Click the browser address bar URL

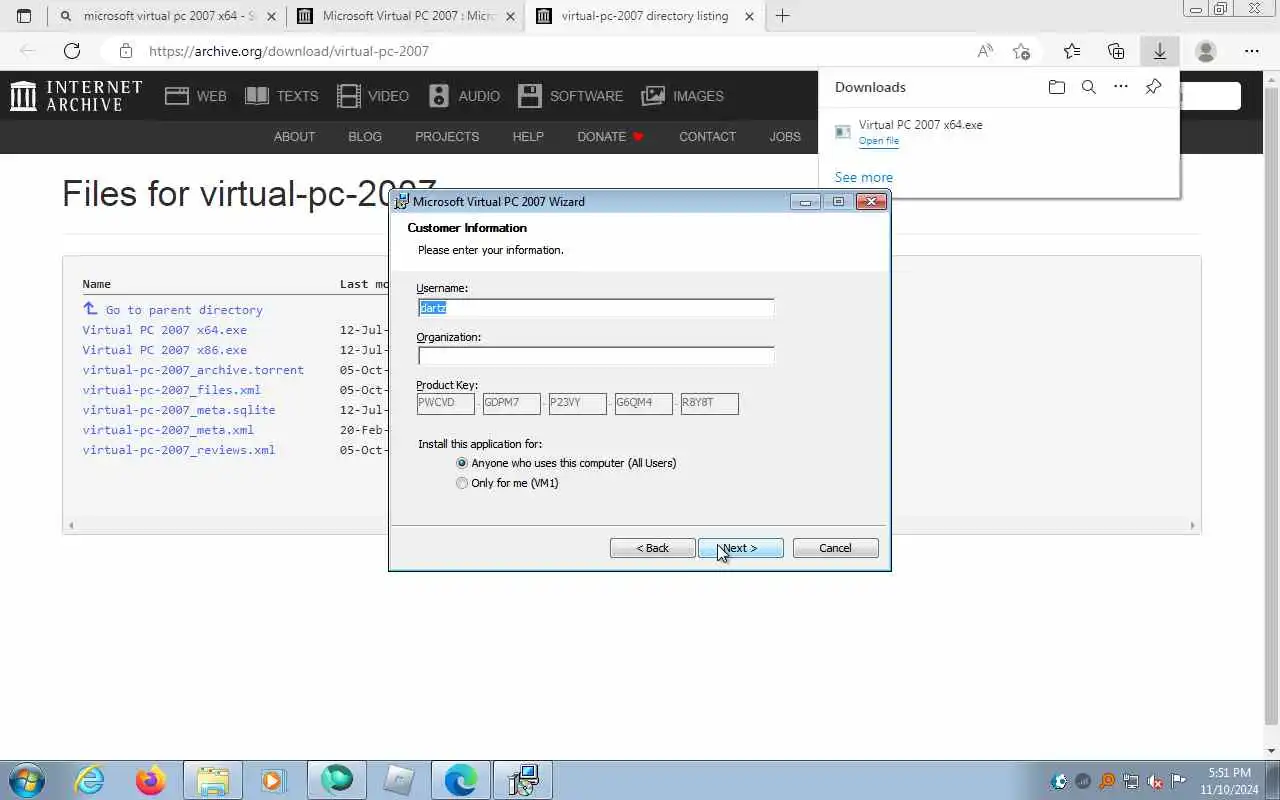point(289,51)
